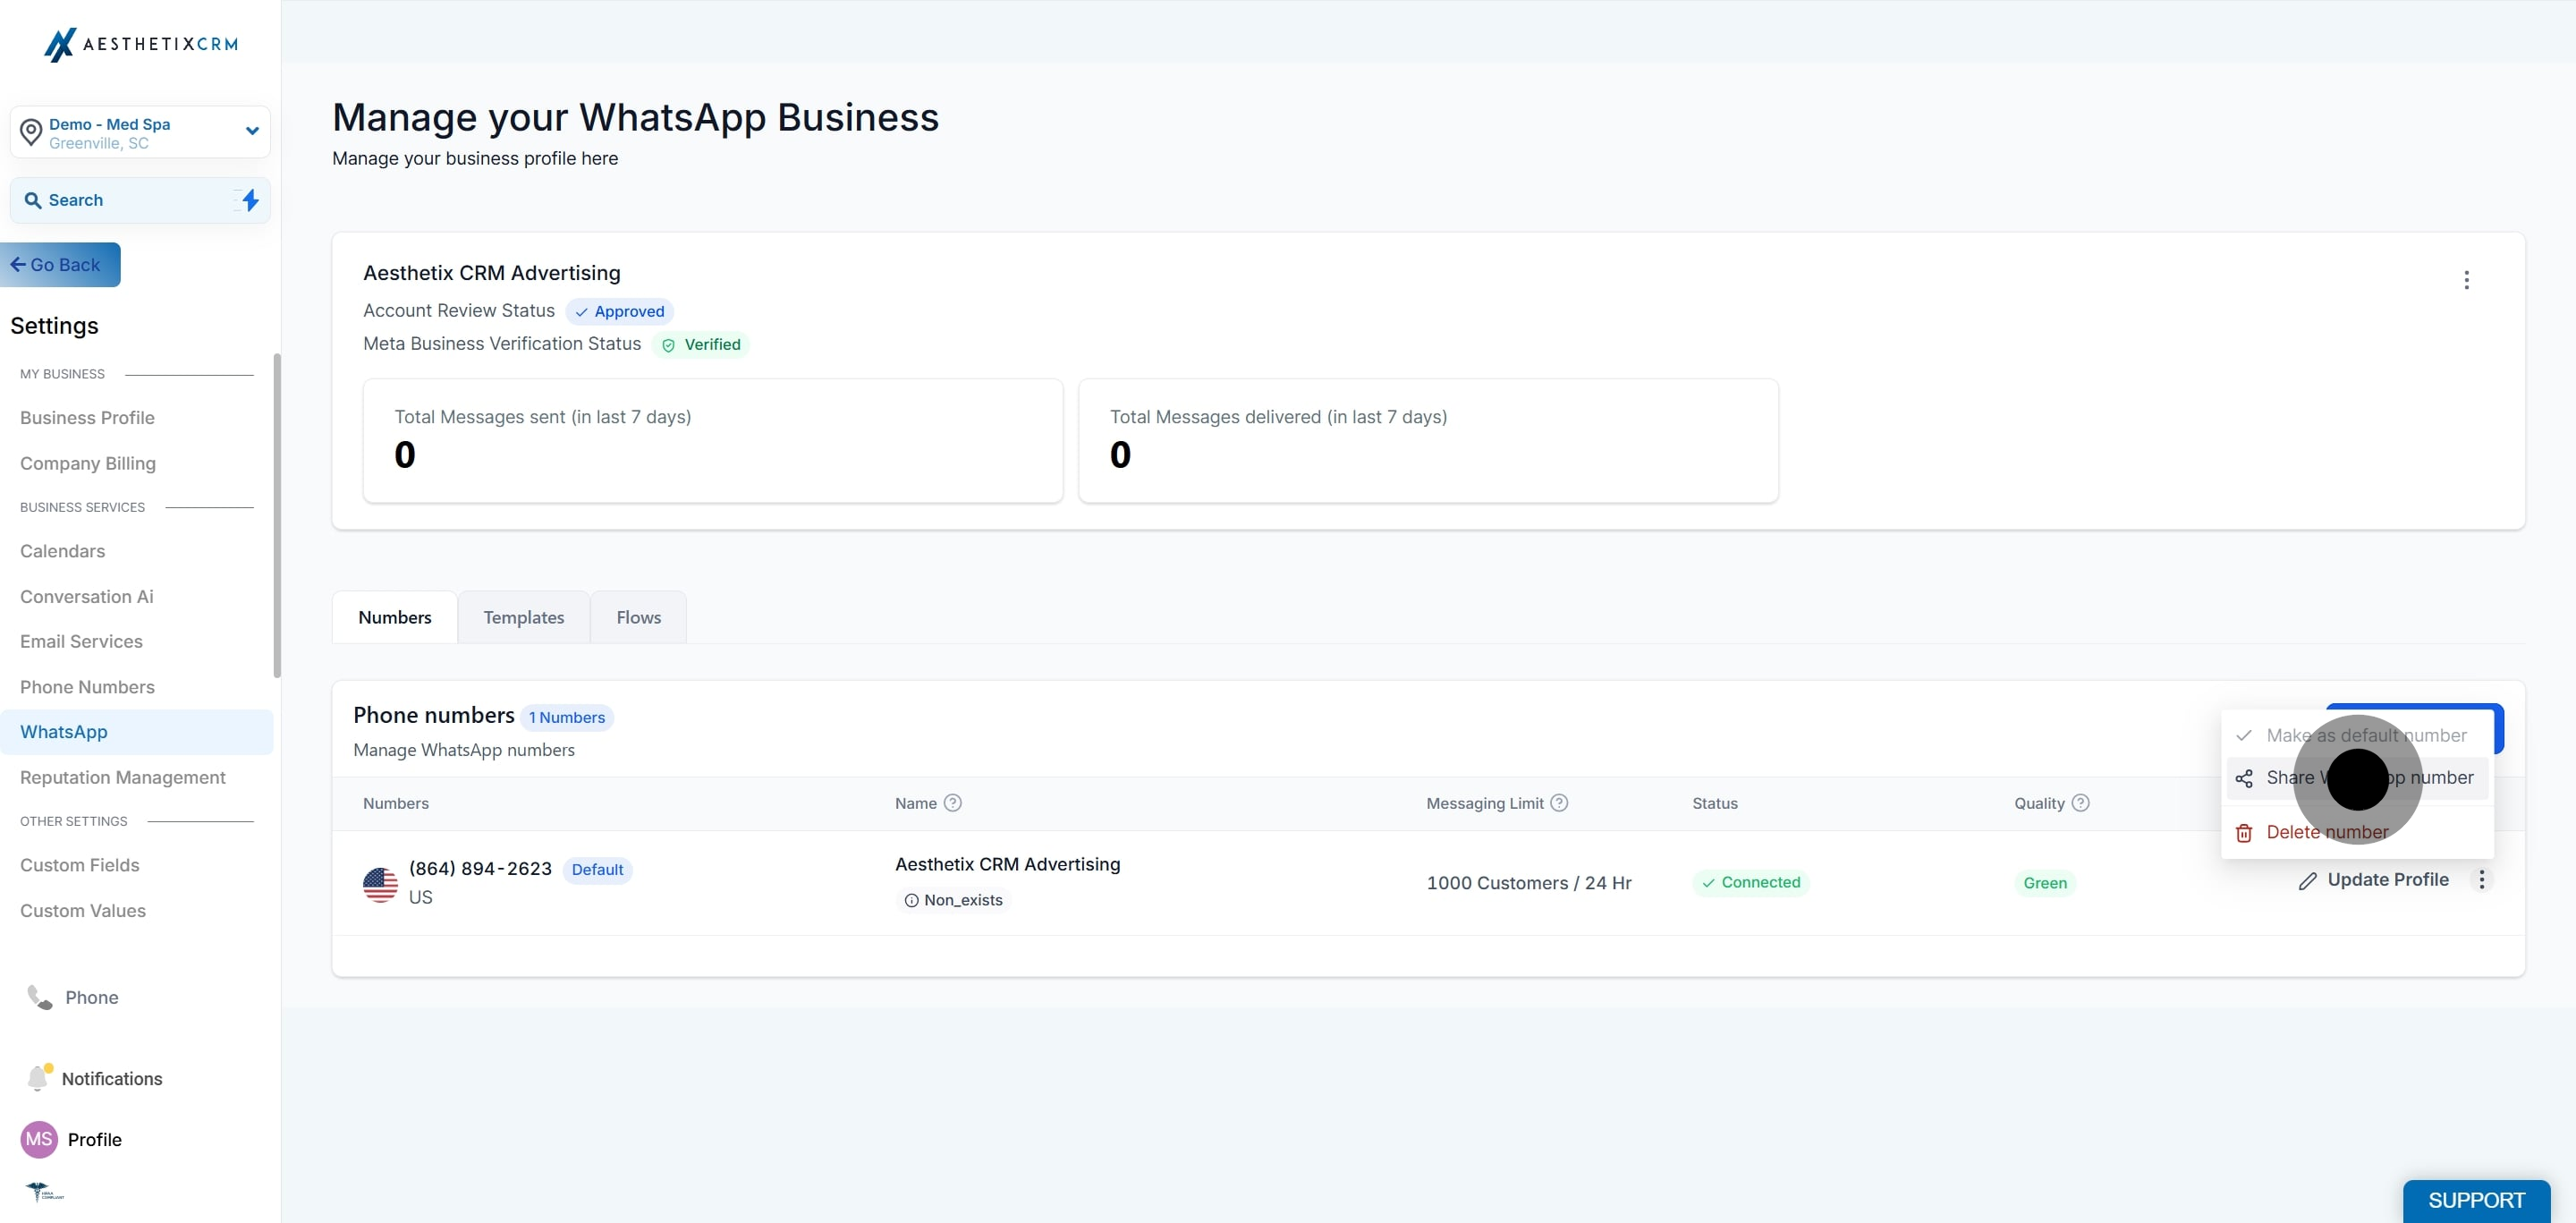Click the settings sidebar scrollbar
Screen dimensions: 2576x1223
click(x=277, y=515)
